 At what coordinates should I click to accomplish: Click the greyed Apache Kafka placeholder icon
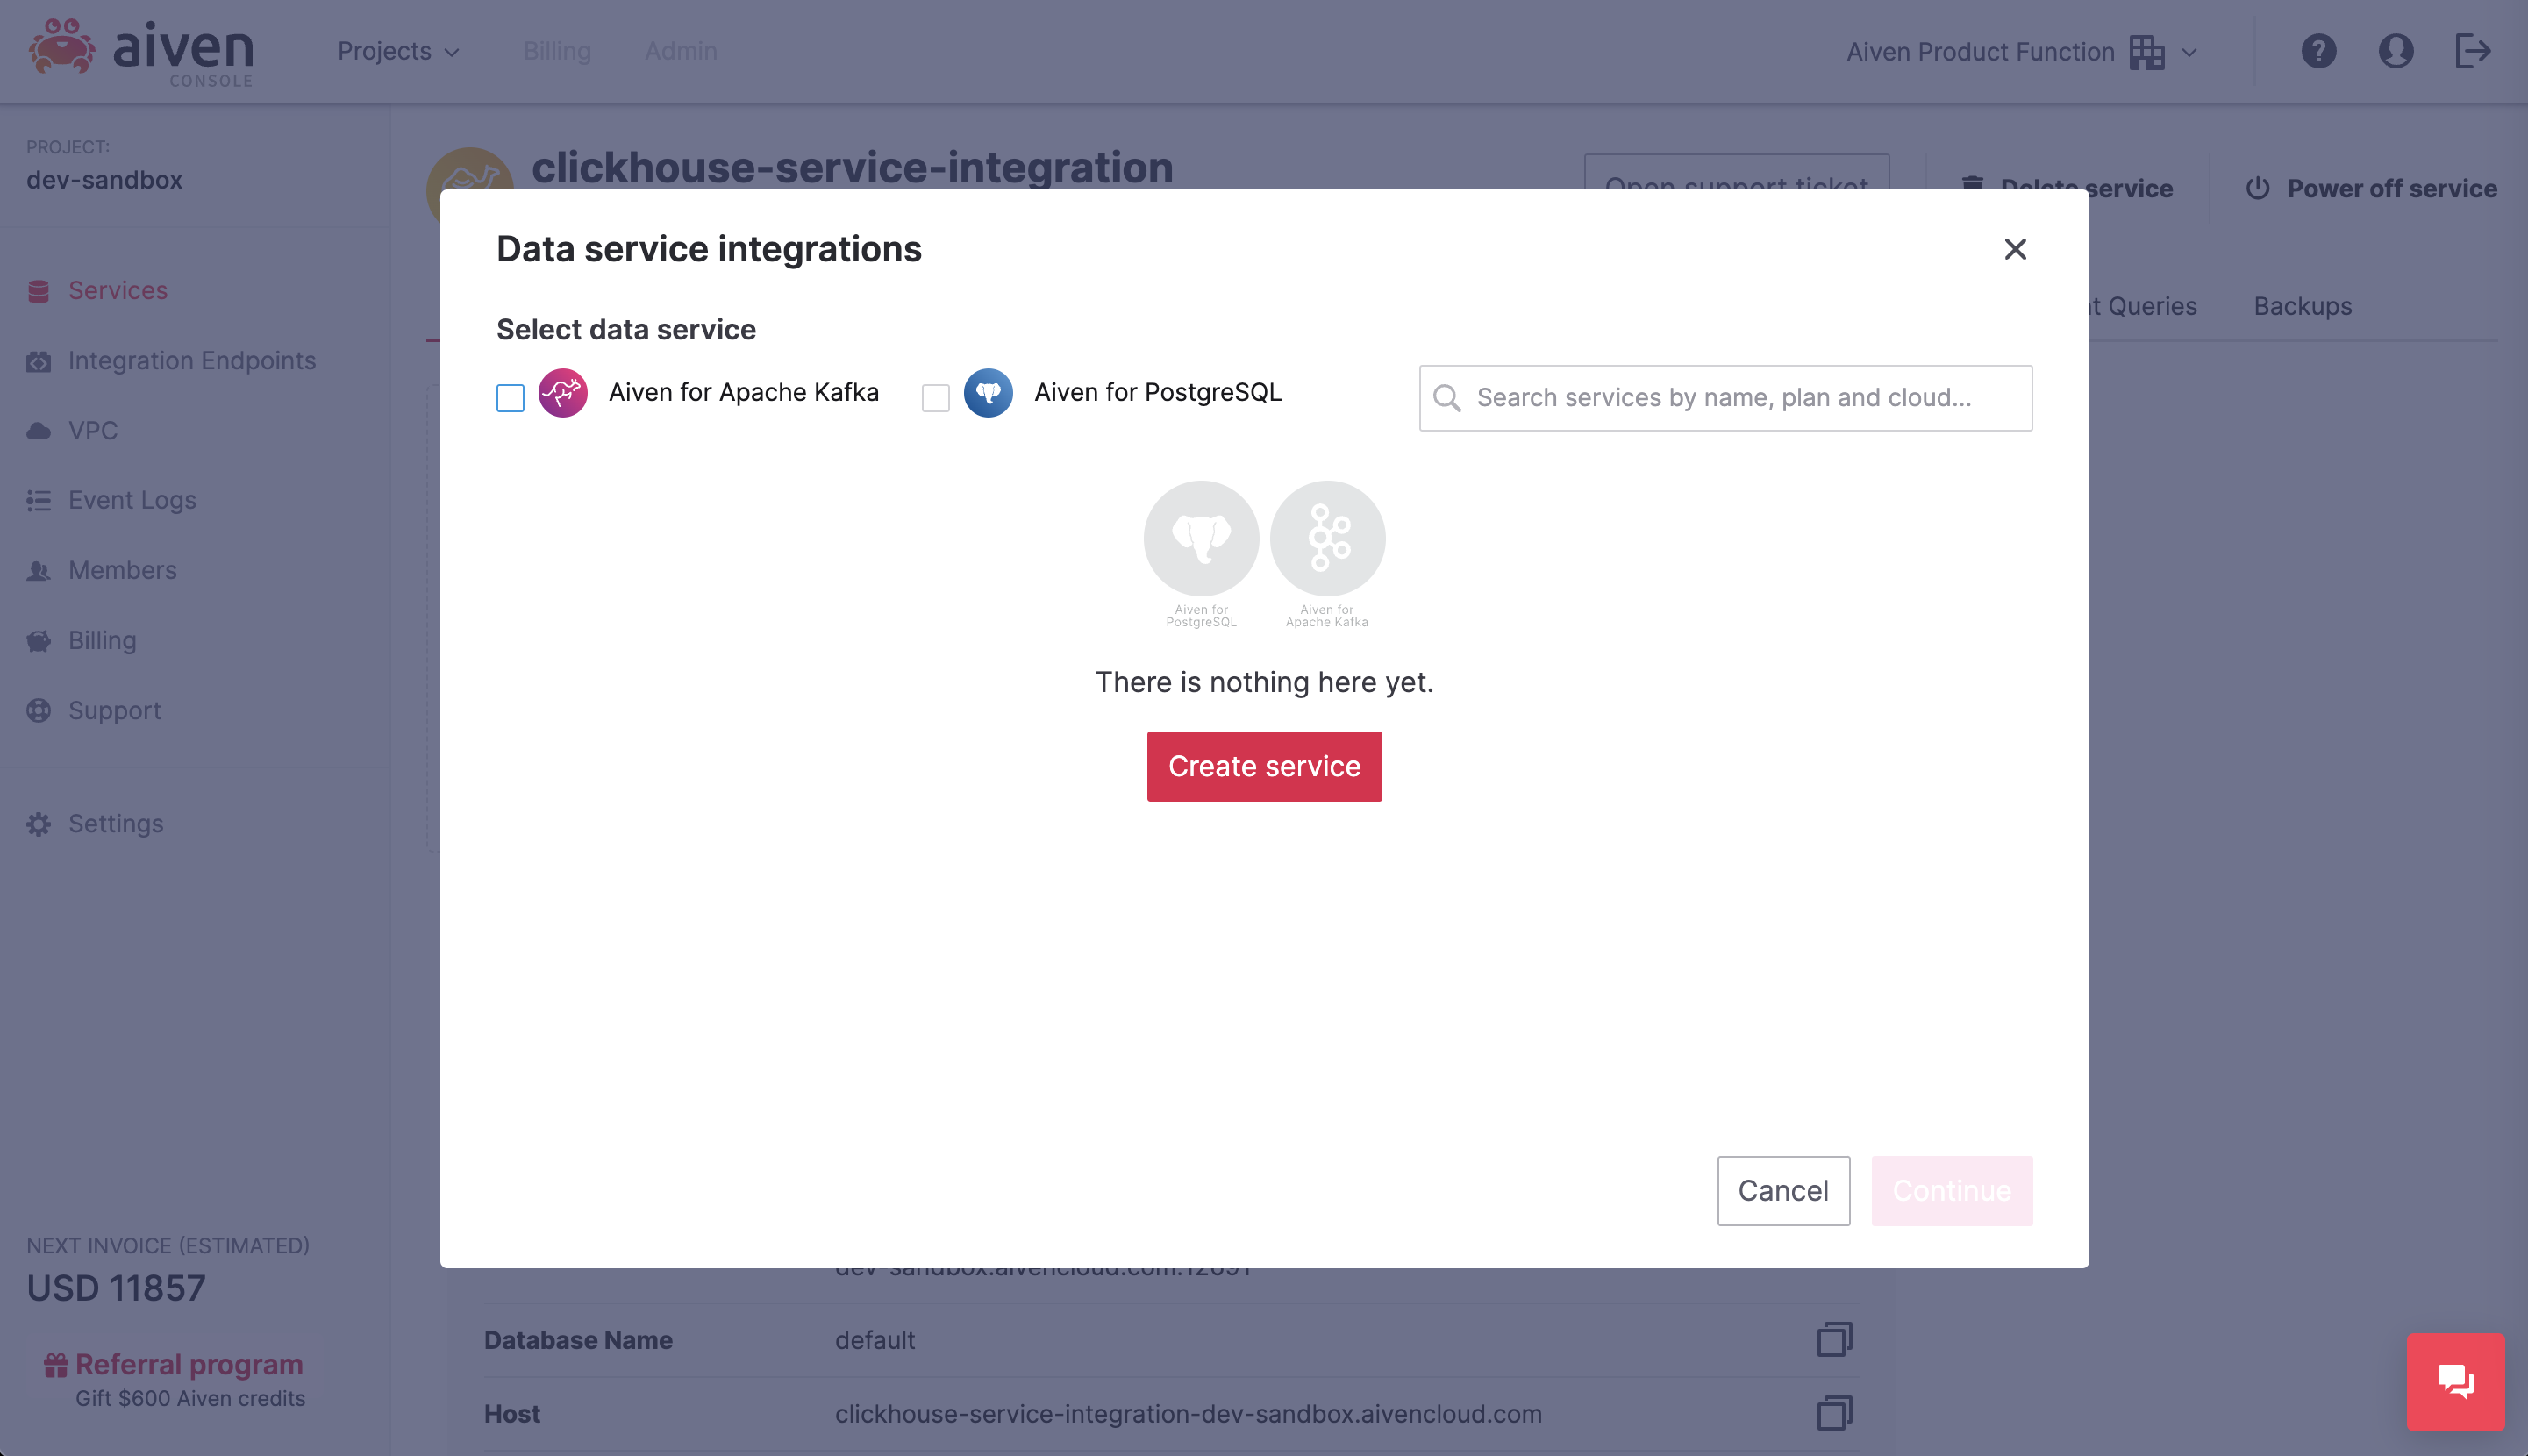[1327, 538]
